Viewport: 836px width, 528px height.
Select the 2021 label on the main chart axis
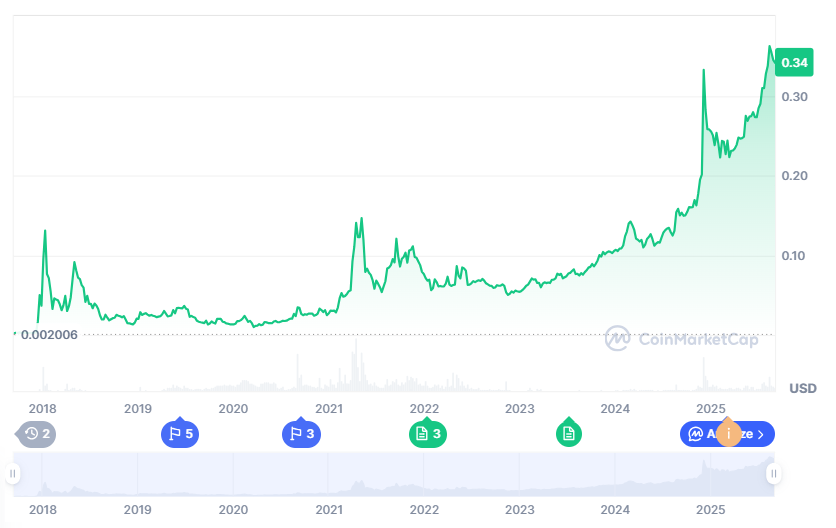click(x=328, y=409)
